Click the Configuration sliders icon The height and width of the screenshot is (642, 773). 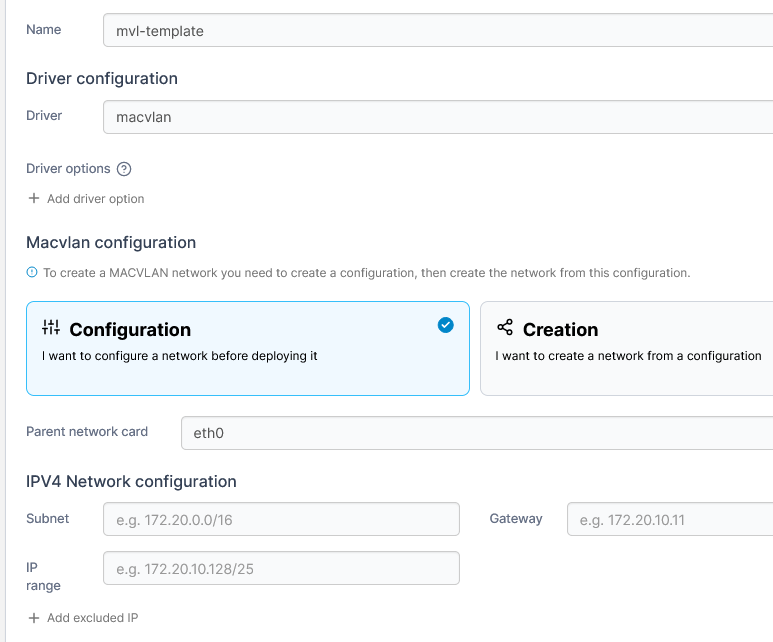click(x=51, y=328)
